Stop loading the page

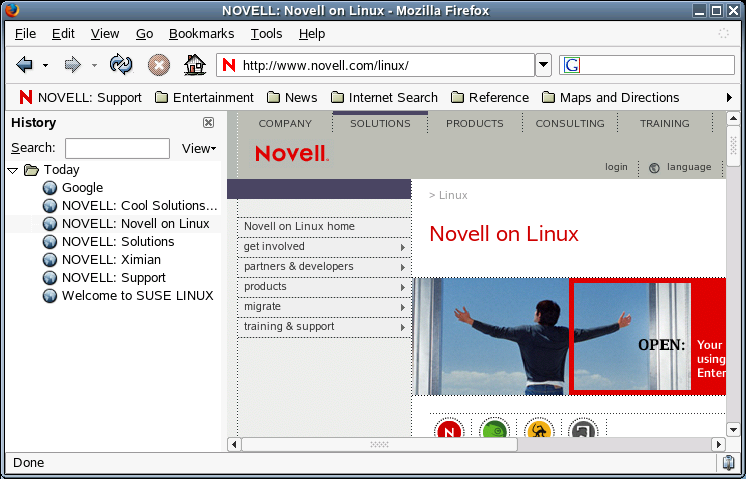pyautogui.click(x=158, y=65)
